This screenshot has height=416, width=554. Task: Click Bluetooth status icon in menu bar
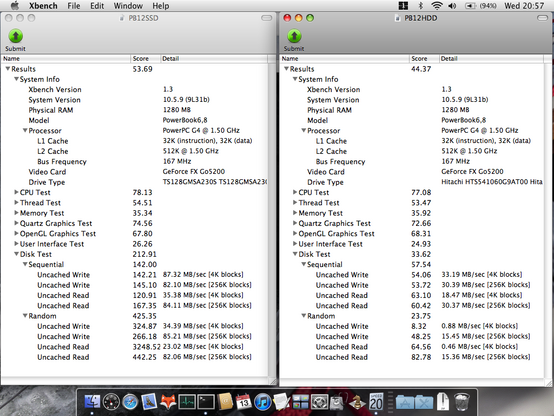[x=420, y=6]
